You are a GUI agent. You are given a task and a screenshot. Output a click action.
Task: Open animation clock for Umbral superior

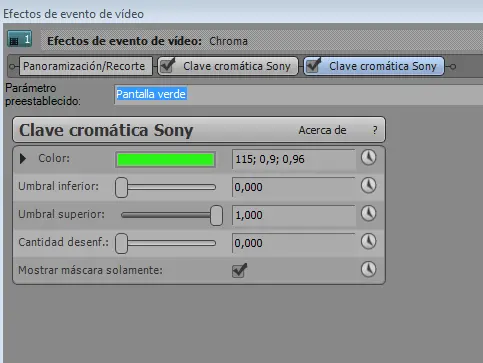(368, 214)
